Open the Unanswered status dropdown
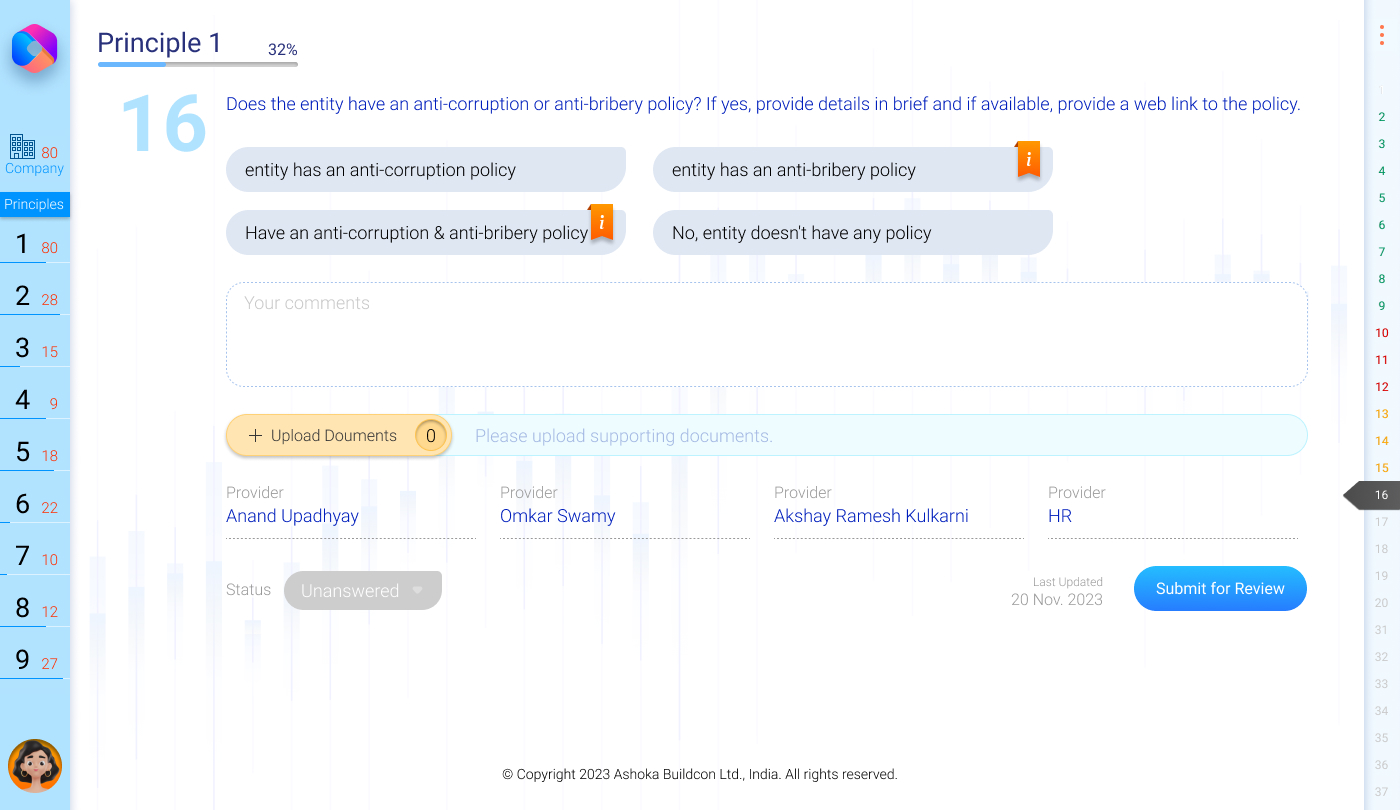Screen dimensions: 1400x810 coord(362,591)
